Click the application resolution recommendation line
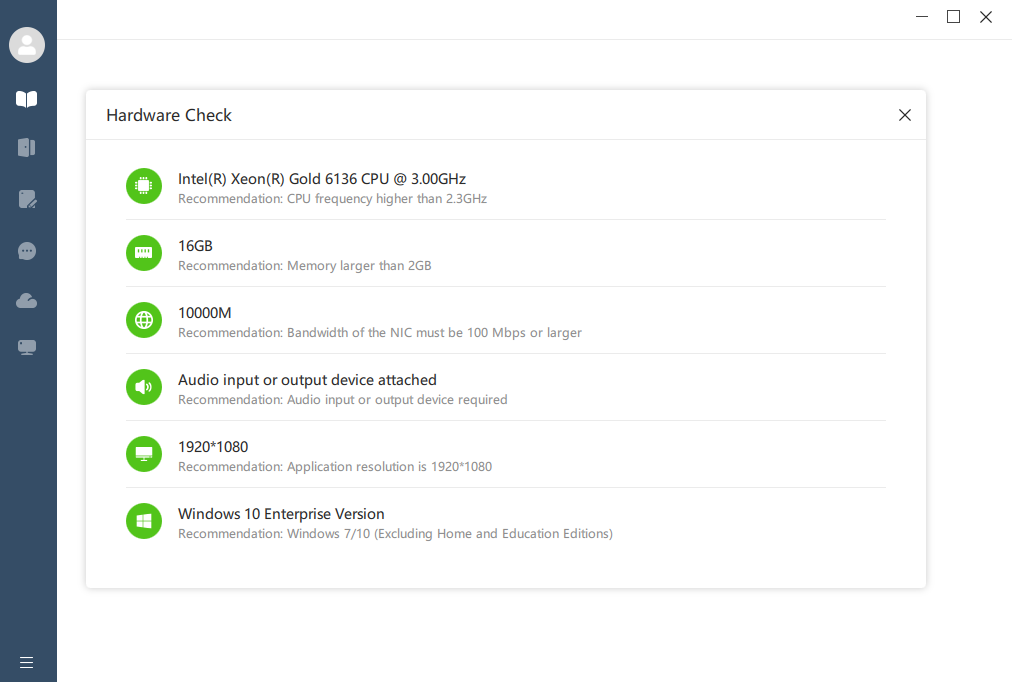Screen dimensions: 1012x682 pos(335,466)
